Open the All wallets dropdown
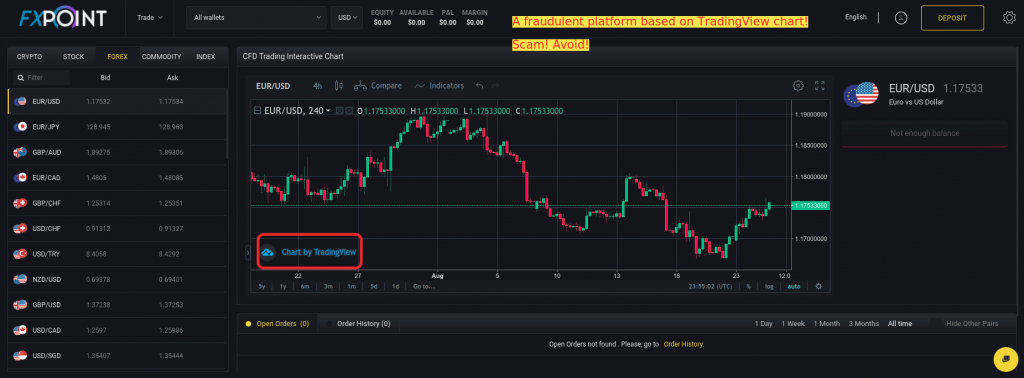Viewport: 1024px width, 378px height. click(x=256, y=18)
